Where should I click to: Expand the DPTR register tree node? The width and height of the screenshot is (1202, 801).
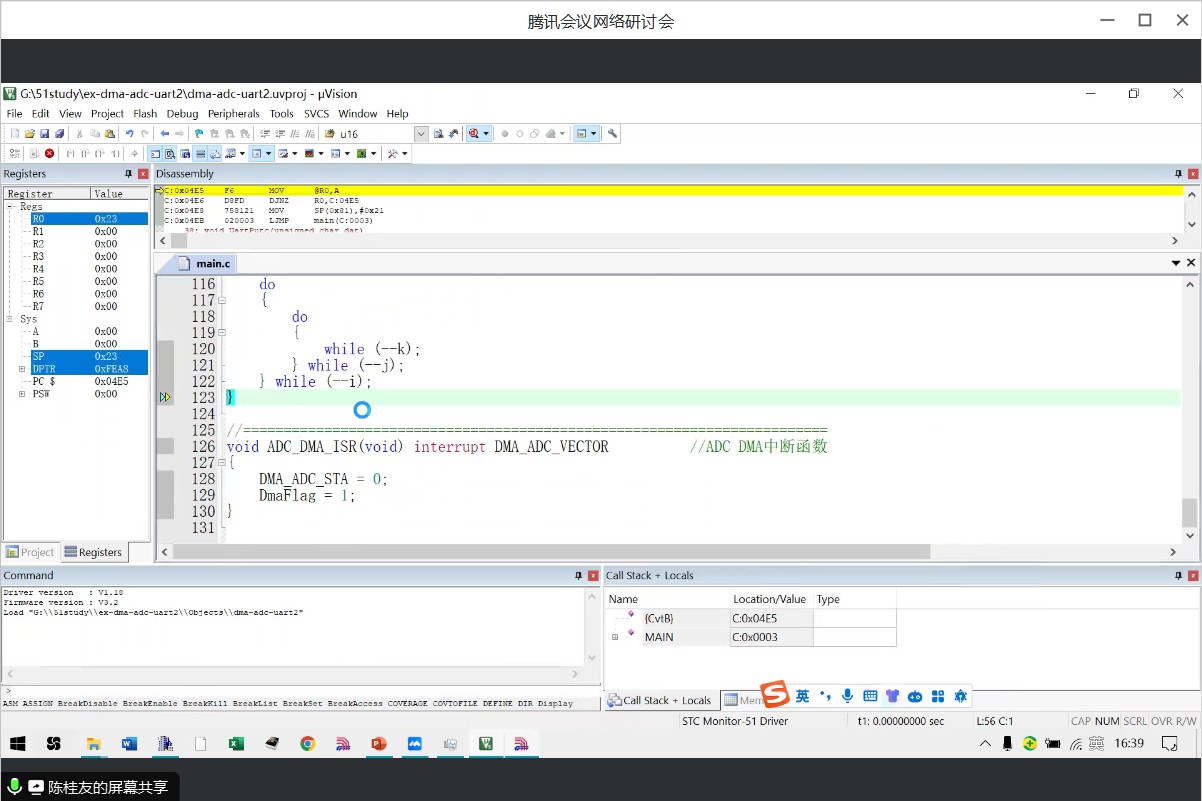[22, 369]
